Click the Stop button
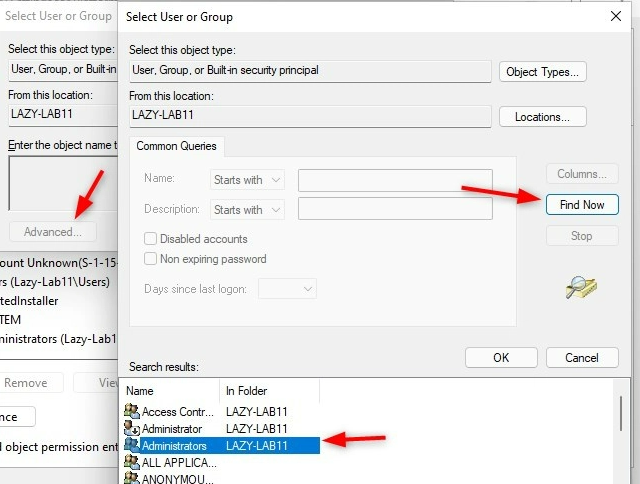This screenshot has height=484, width=640. (x=582, y=236)
